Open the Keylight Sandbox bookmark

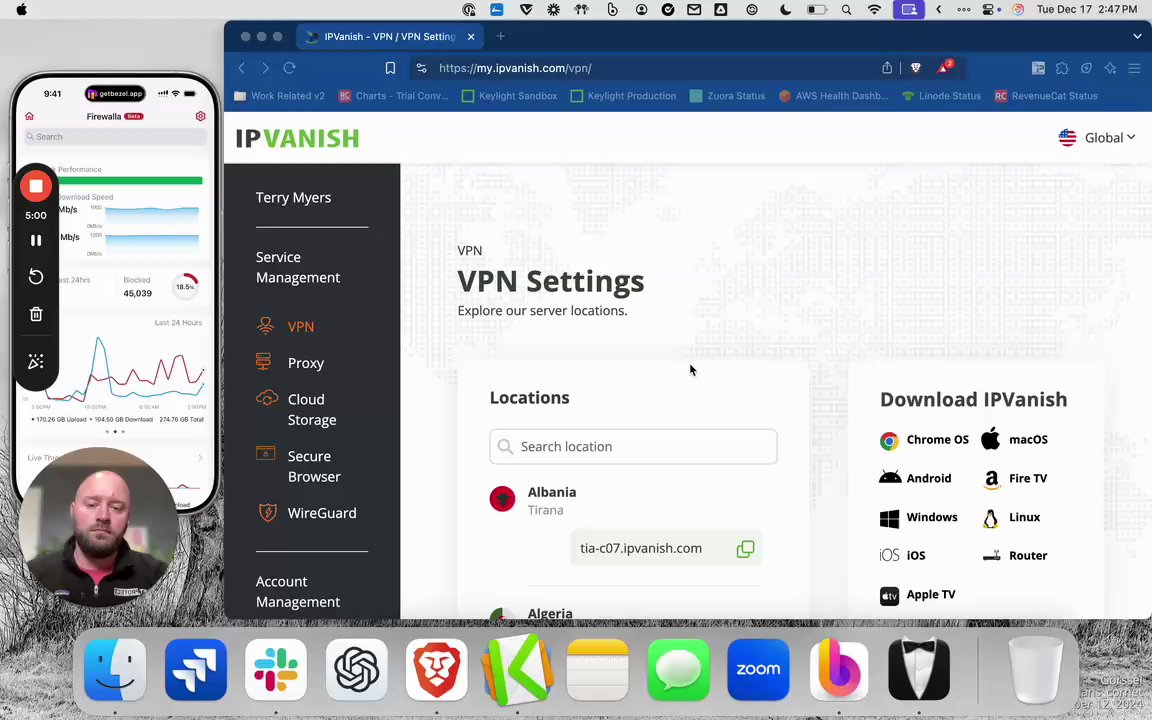pos(509,96)
